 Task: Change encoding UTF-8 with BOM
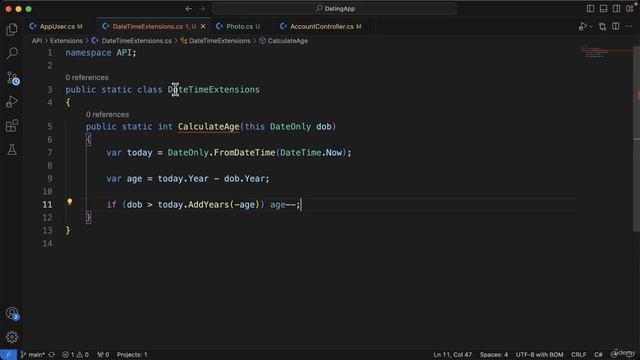tap(539, 355)
